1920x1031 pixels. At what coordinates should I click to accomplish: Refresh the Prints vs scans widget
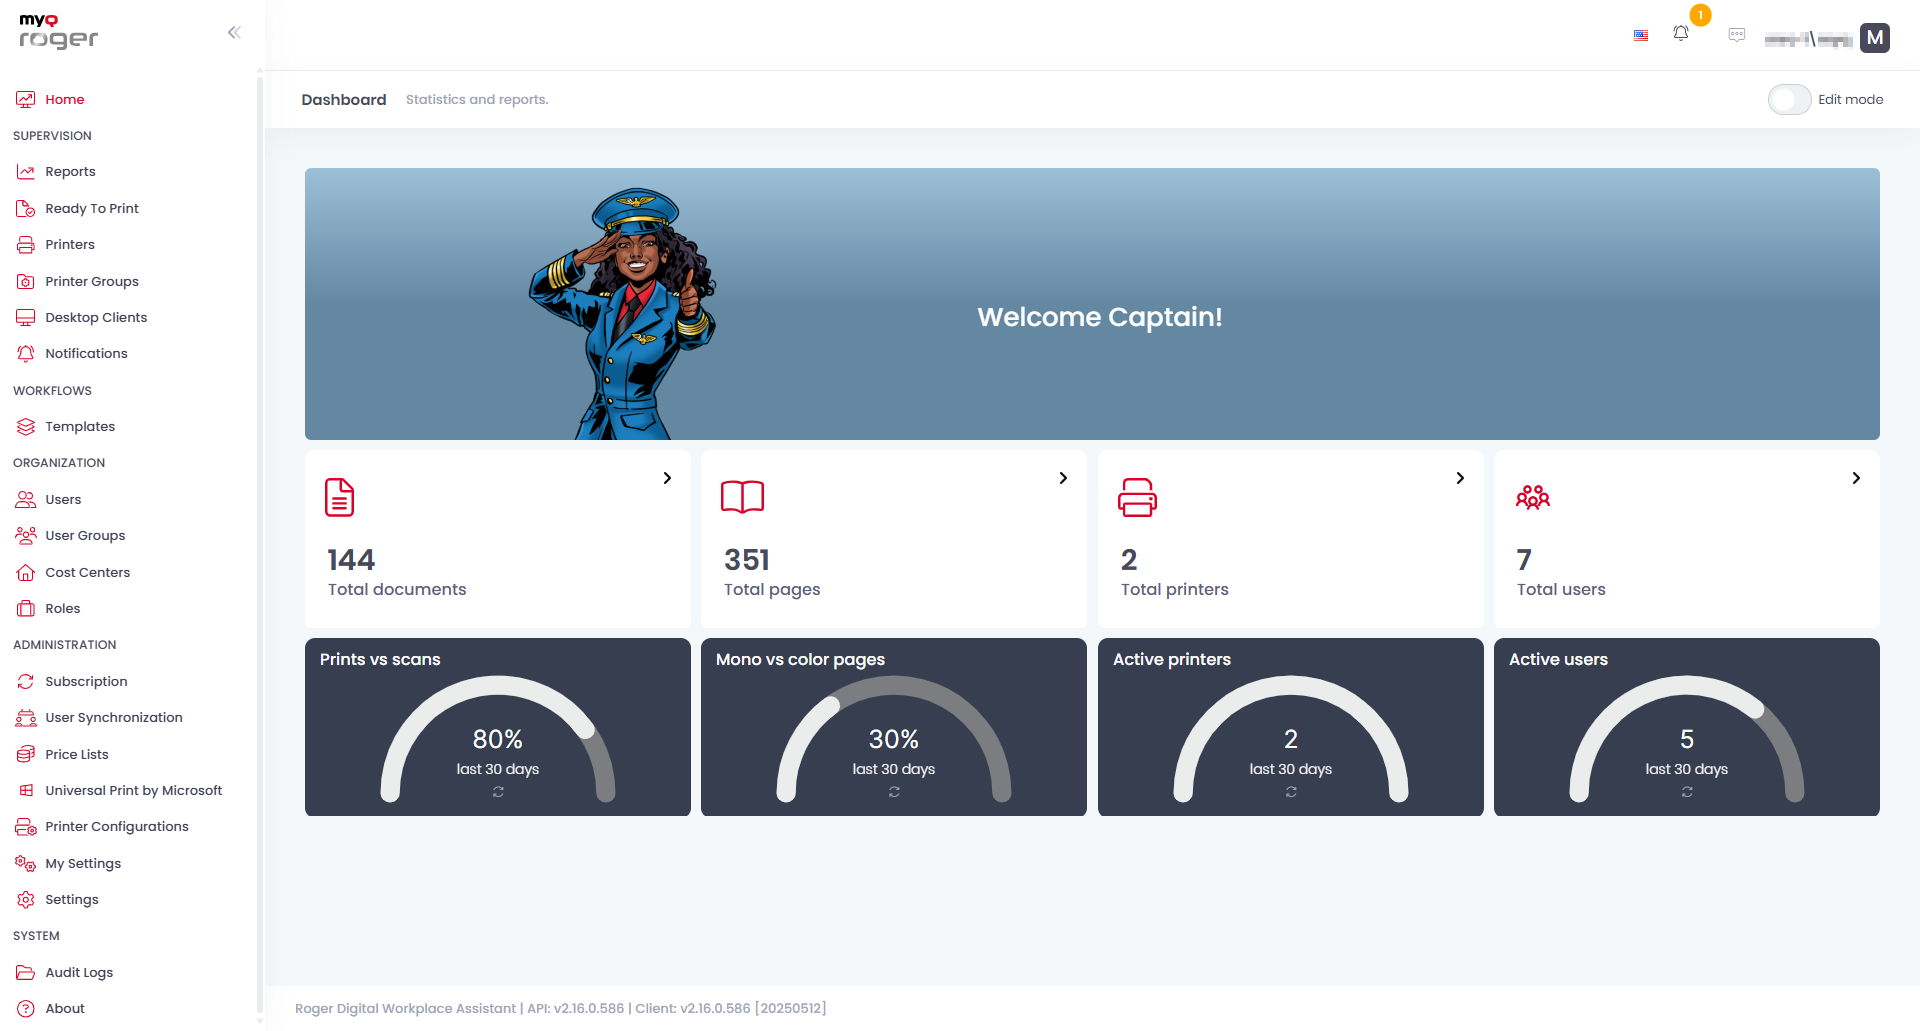click(x=498, y=792)
